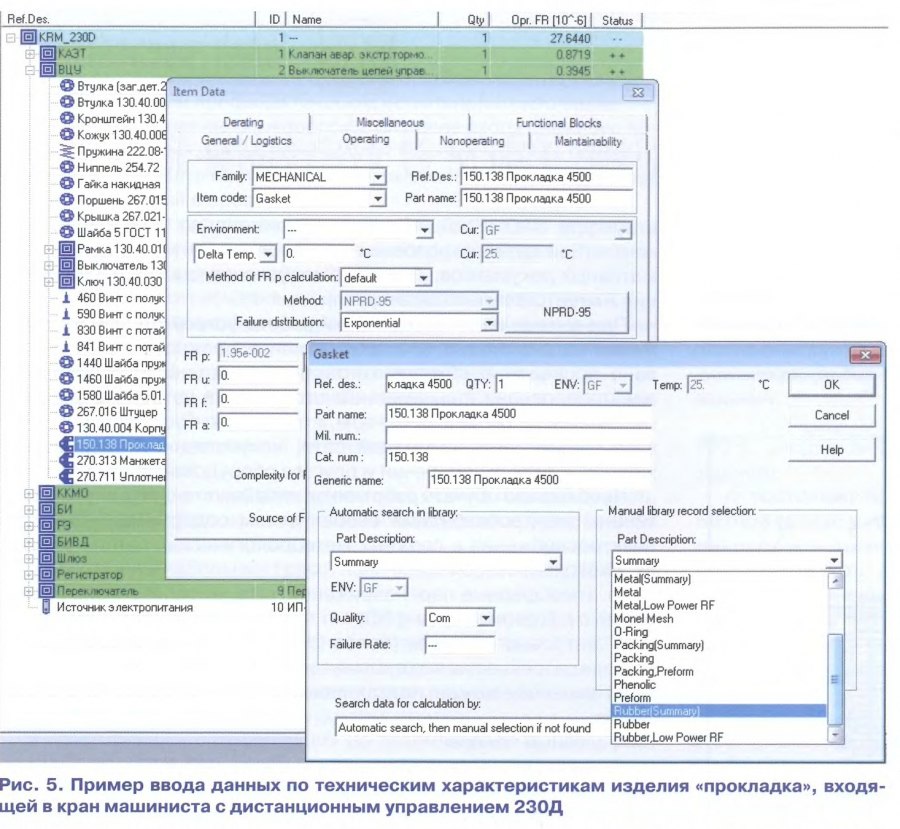Click OK in the Gasket dialog

832,385
